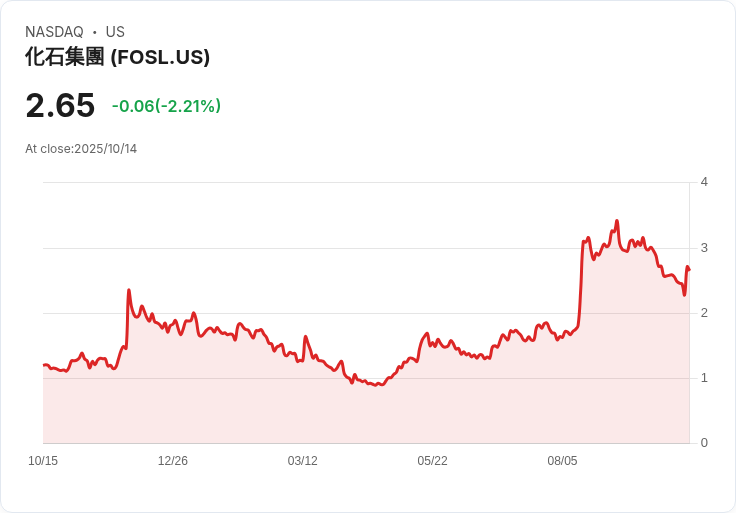
Task: Click the y-axis label 0
Action: pos(704,443)
